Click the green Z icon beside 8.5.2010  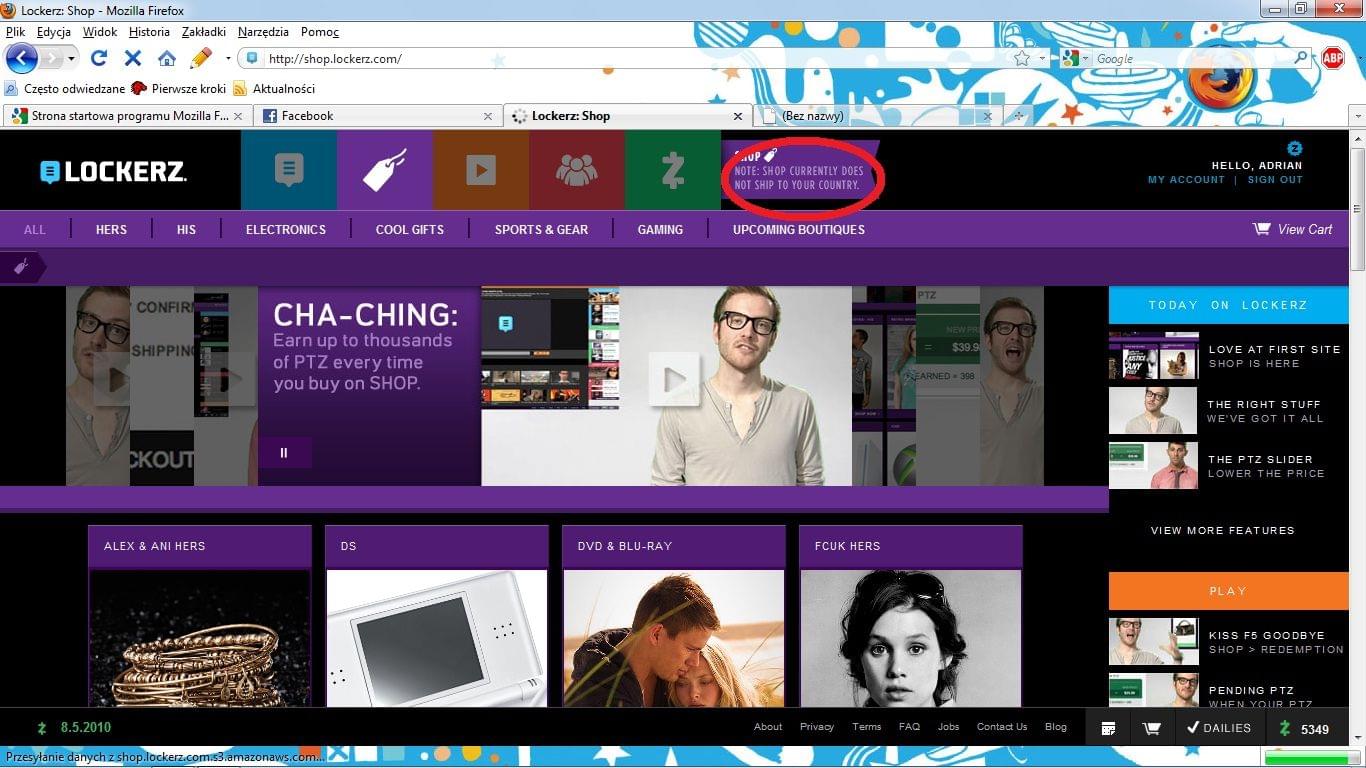[42, 727]
